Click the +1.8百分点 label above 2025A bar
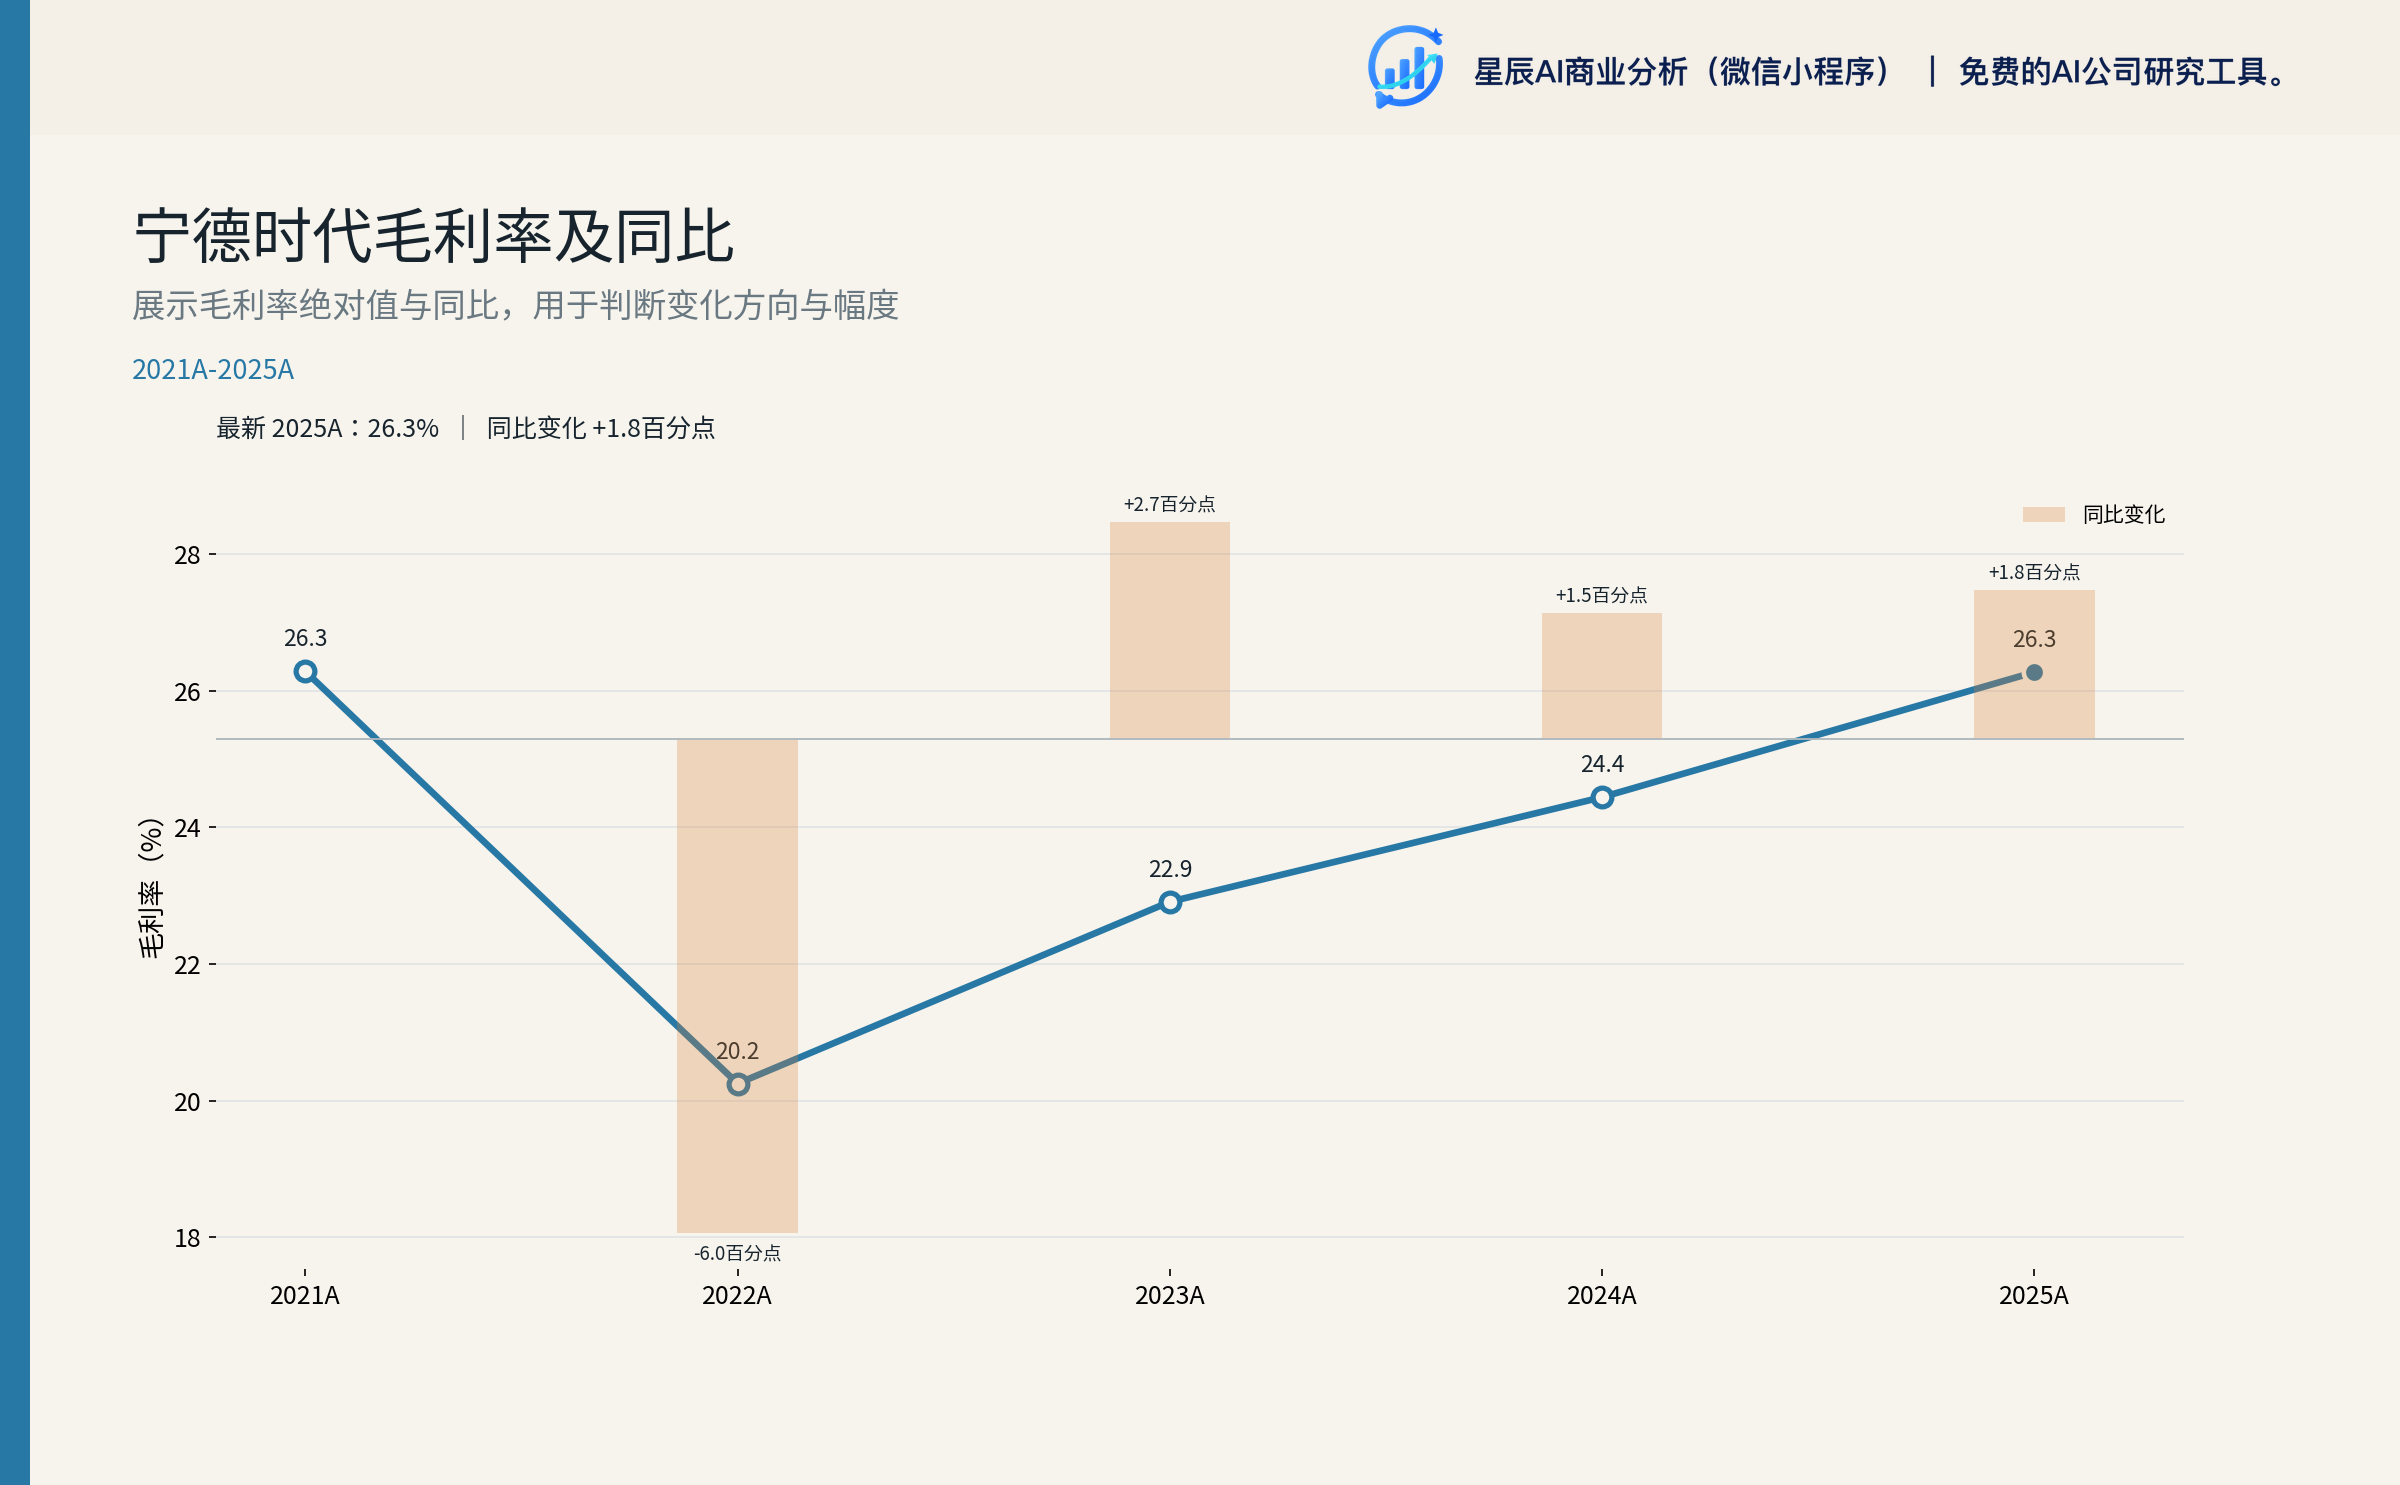Viewport: 2400px width, 1485px height. pyautogui.click(x=2034, y=572)
